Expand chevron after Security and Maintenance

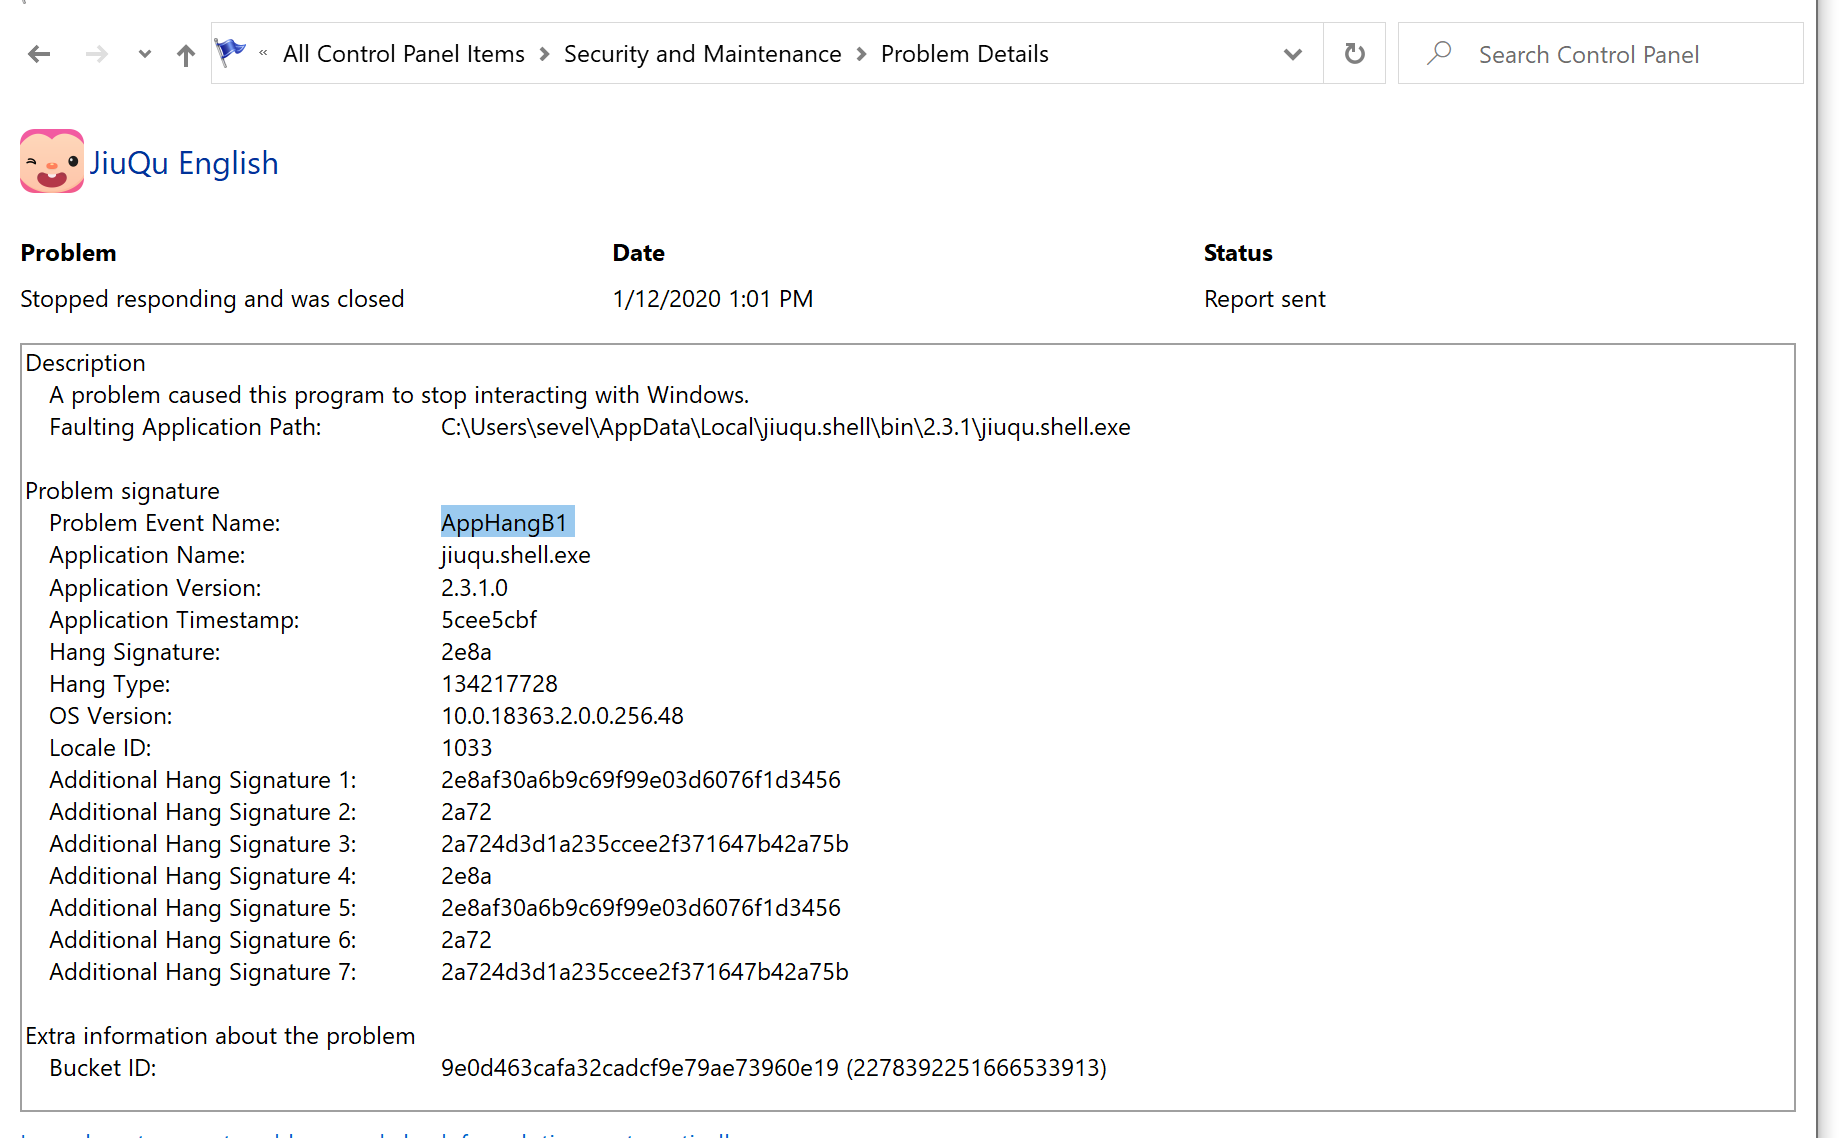click(862, 54)
